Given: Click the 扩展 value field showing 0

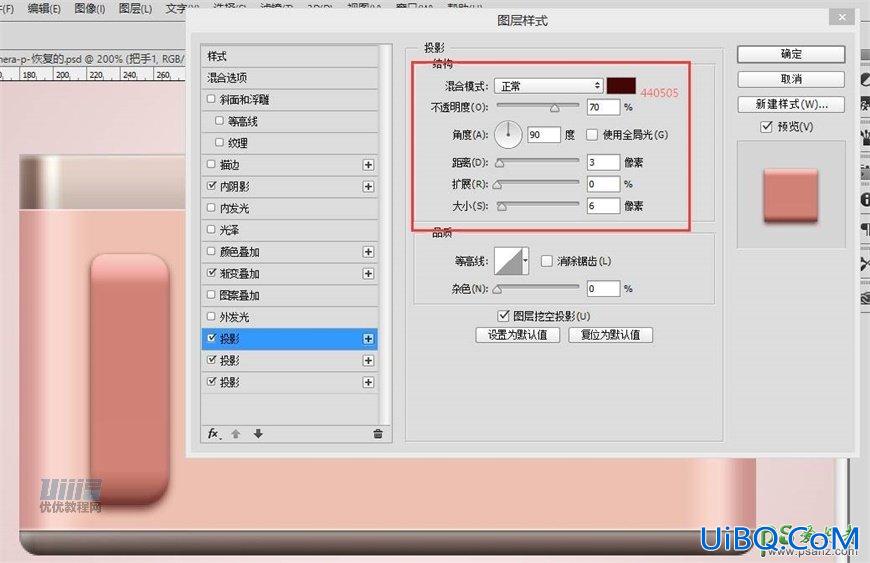Looking at the screenshot, I should [x=603, y=184].
